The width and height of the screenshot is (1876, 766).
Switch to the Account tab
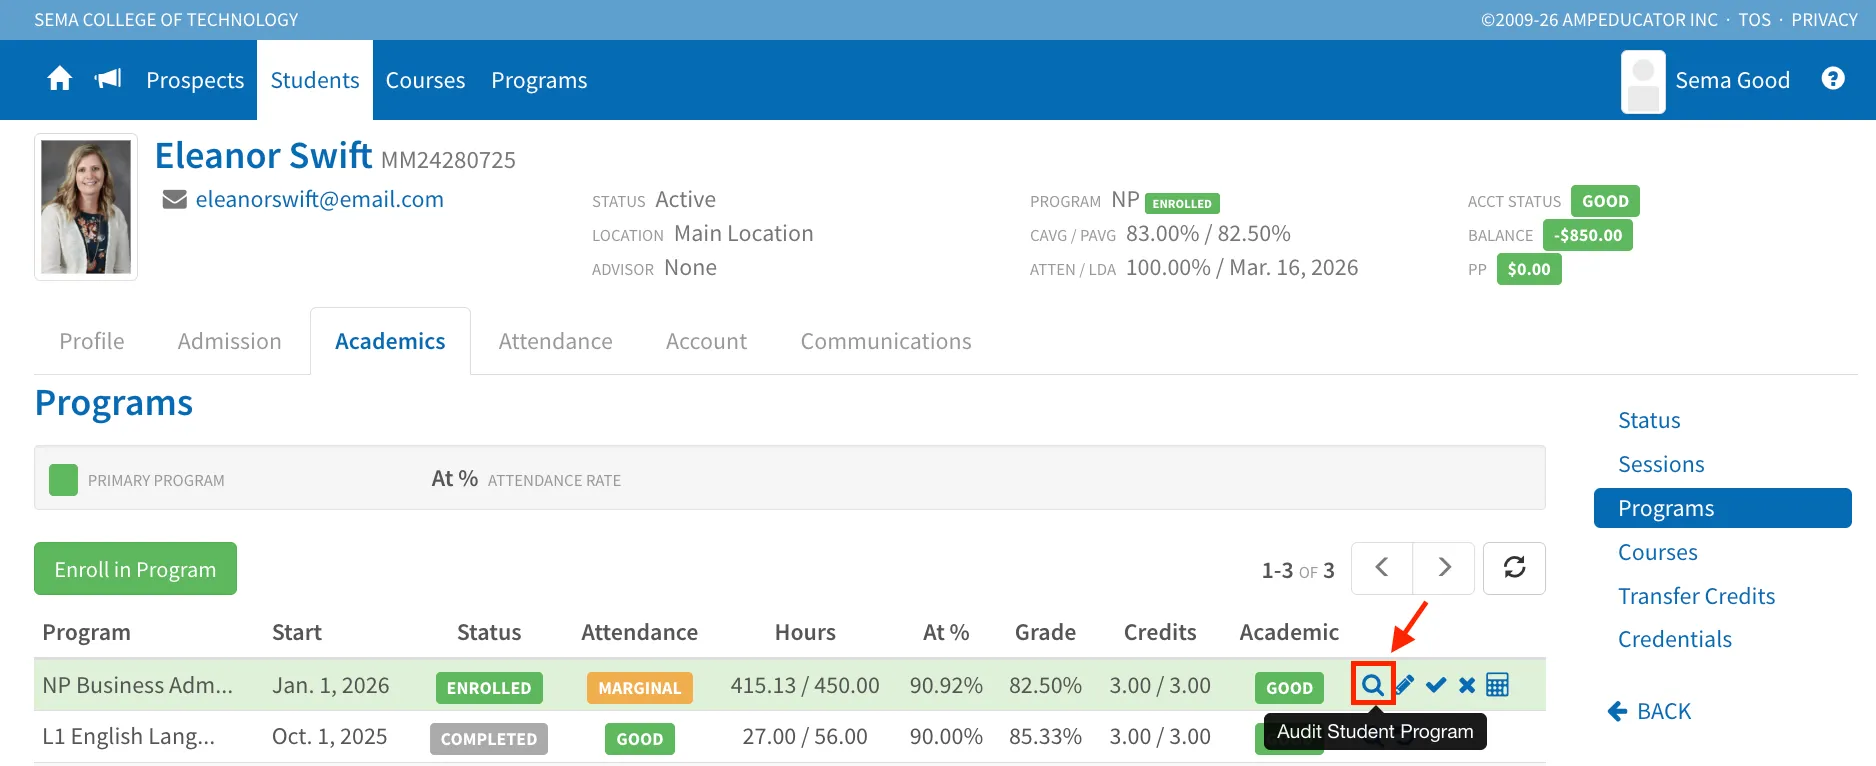click(706, 341)
